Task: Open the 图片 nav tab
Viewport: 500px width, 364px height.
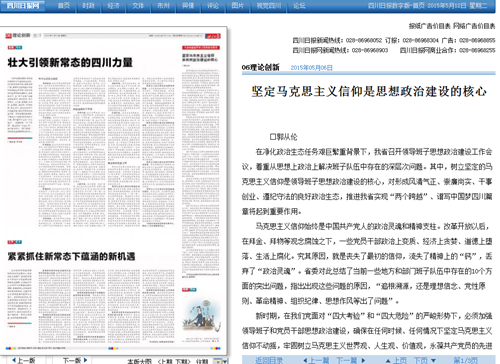Action: pos(237,6)
